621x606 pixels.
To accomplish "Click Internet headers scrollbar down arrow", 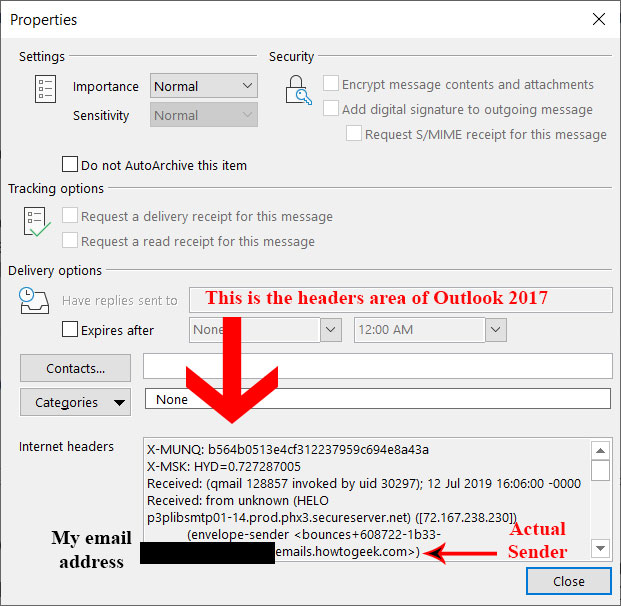I will (x=600, y=548).
